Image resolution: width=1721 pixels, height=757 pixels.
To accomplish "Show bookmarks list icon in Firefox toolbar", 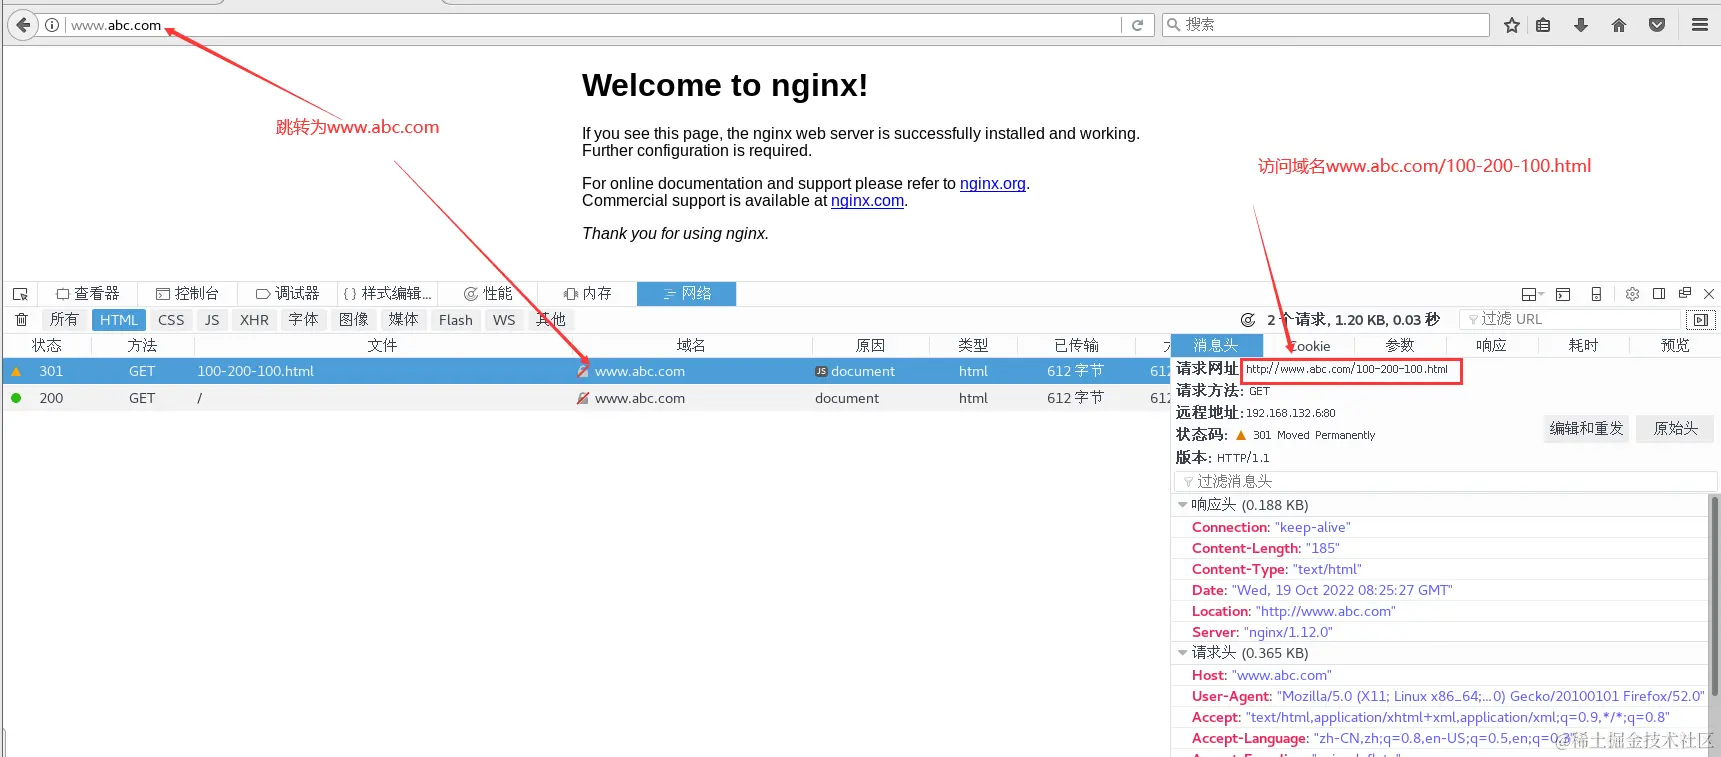I will coord(1544,25).
